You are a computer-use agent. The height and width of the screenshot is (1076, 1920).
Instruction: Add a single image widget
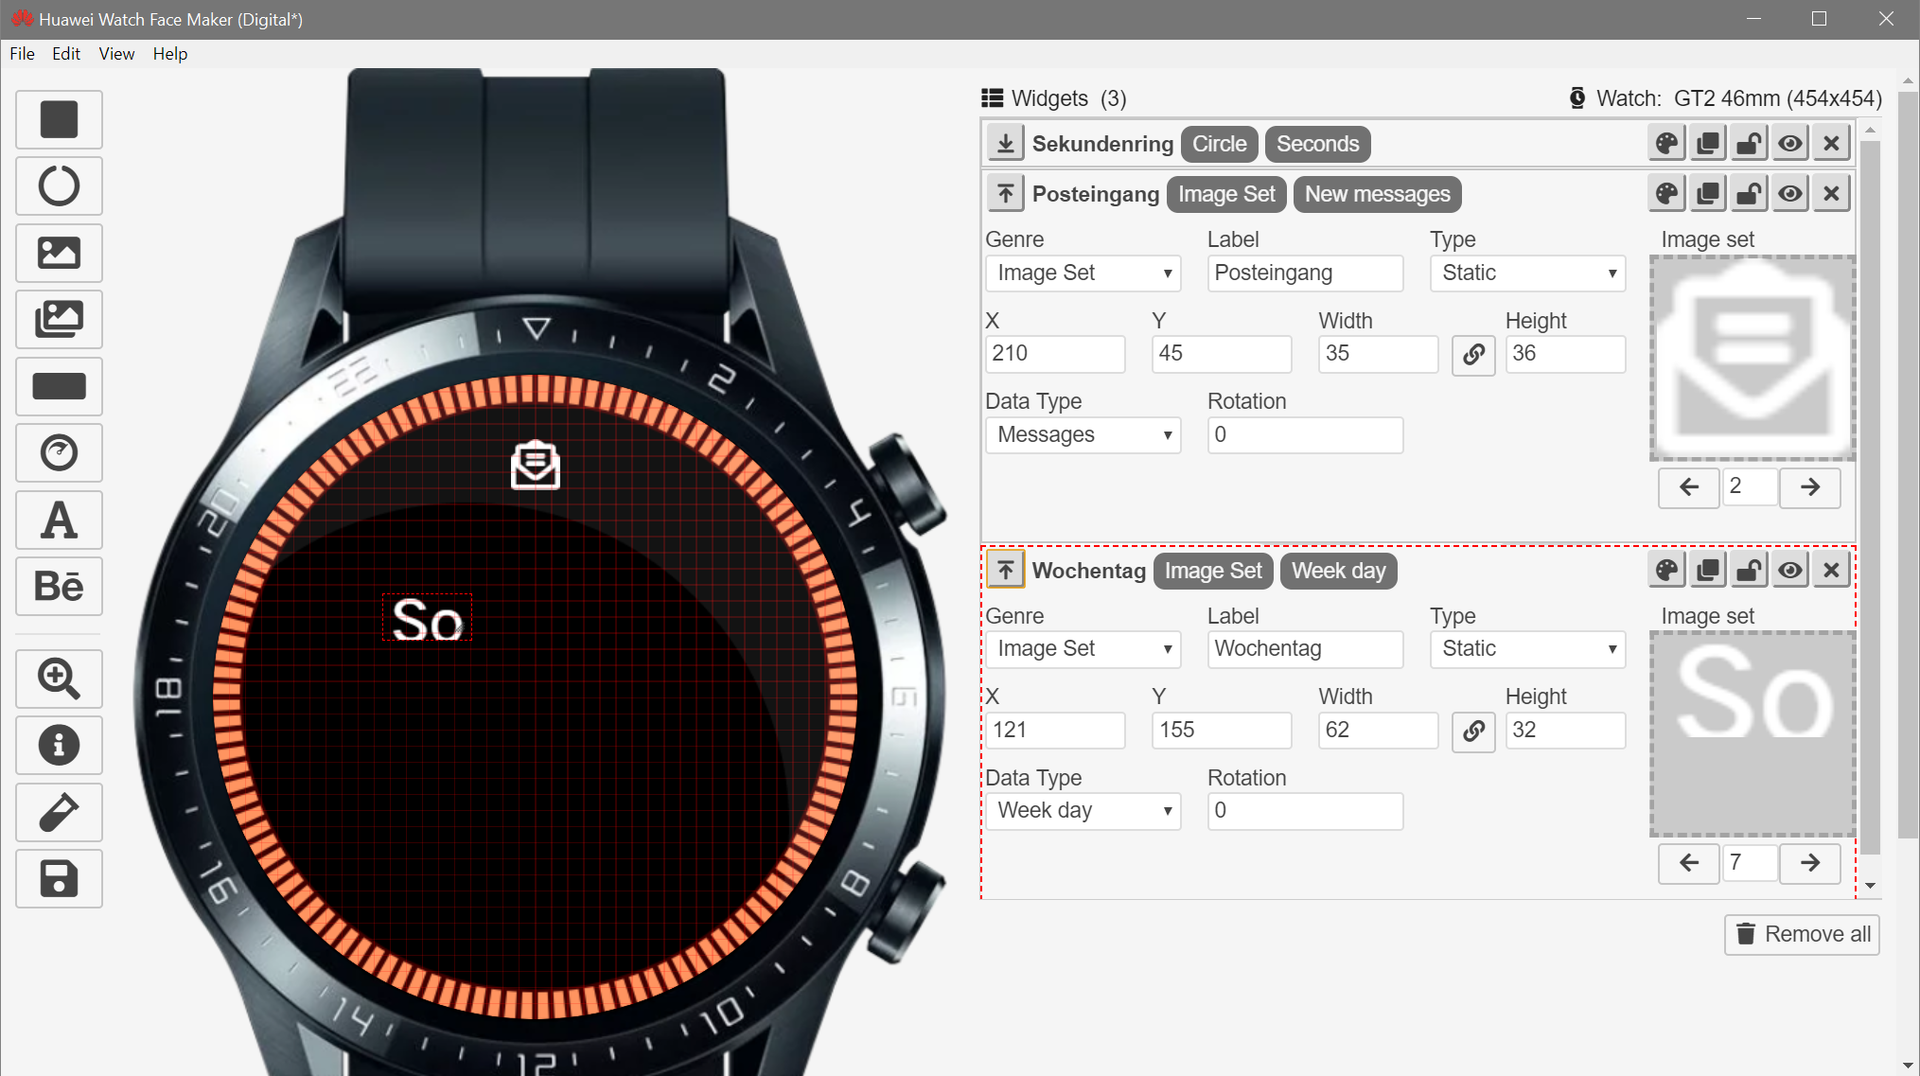point(59,253)
